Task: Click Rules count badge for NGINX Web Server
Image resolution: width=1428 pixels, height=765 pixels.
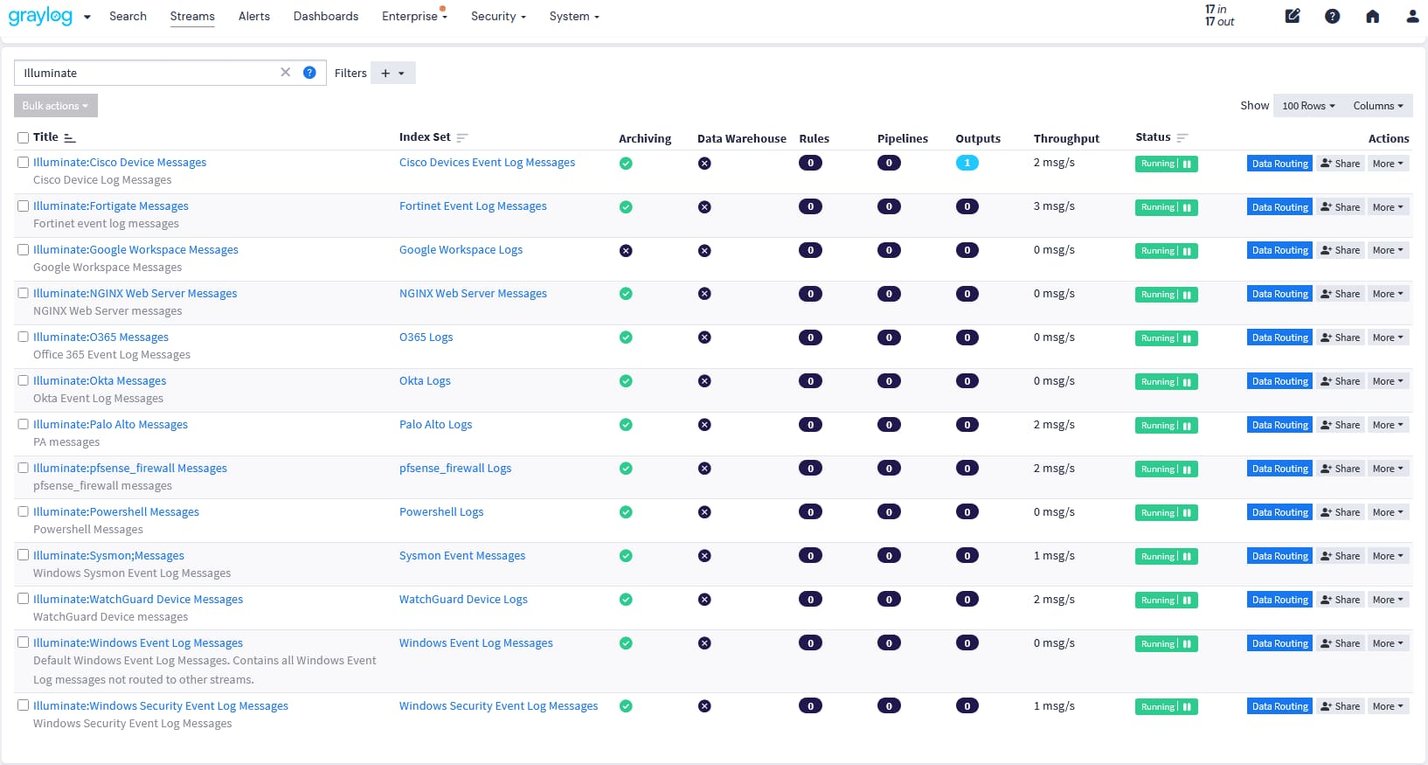Action: point(810,294)
